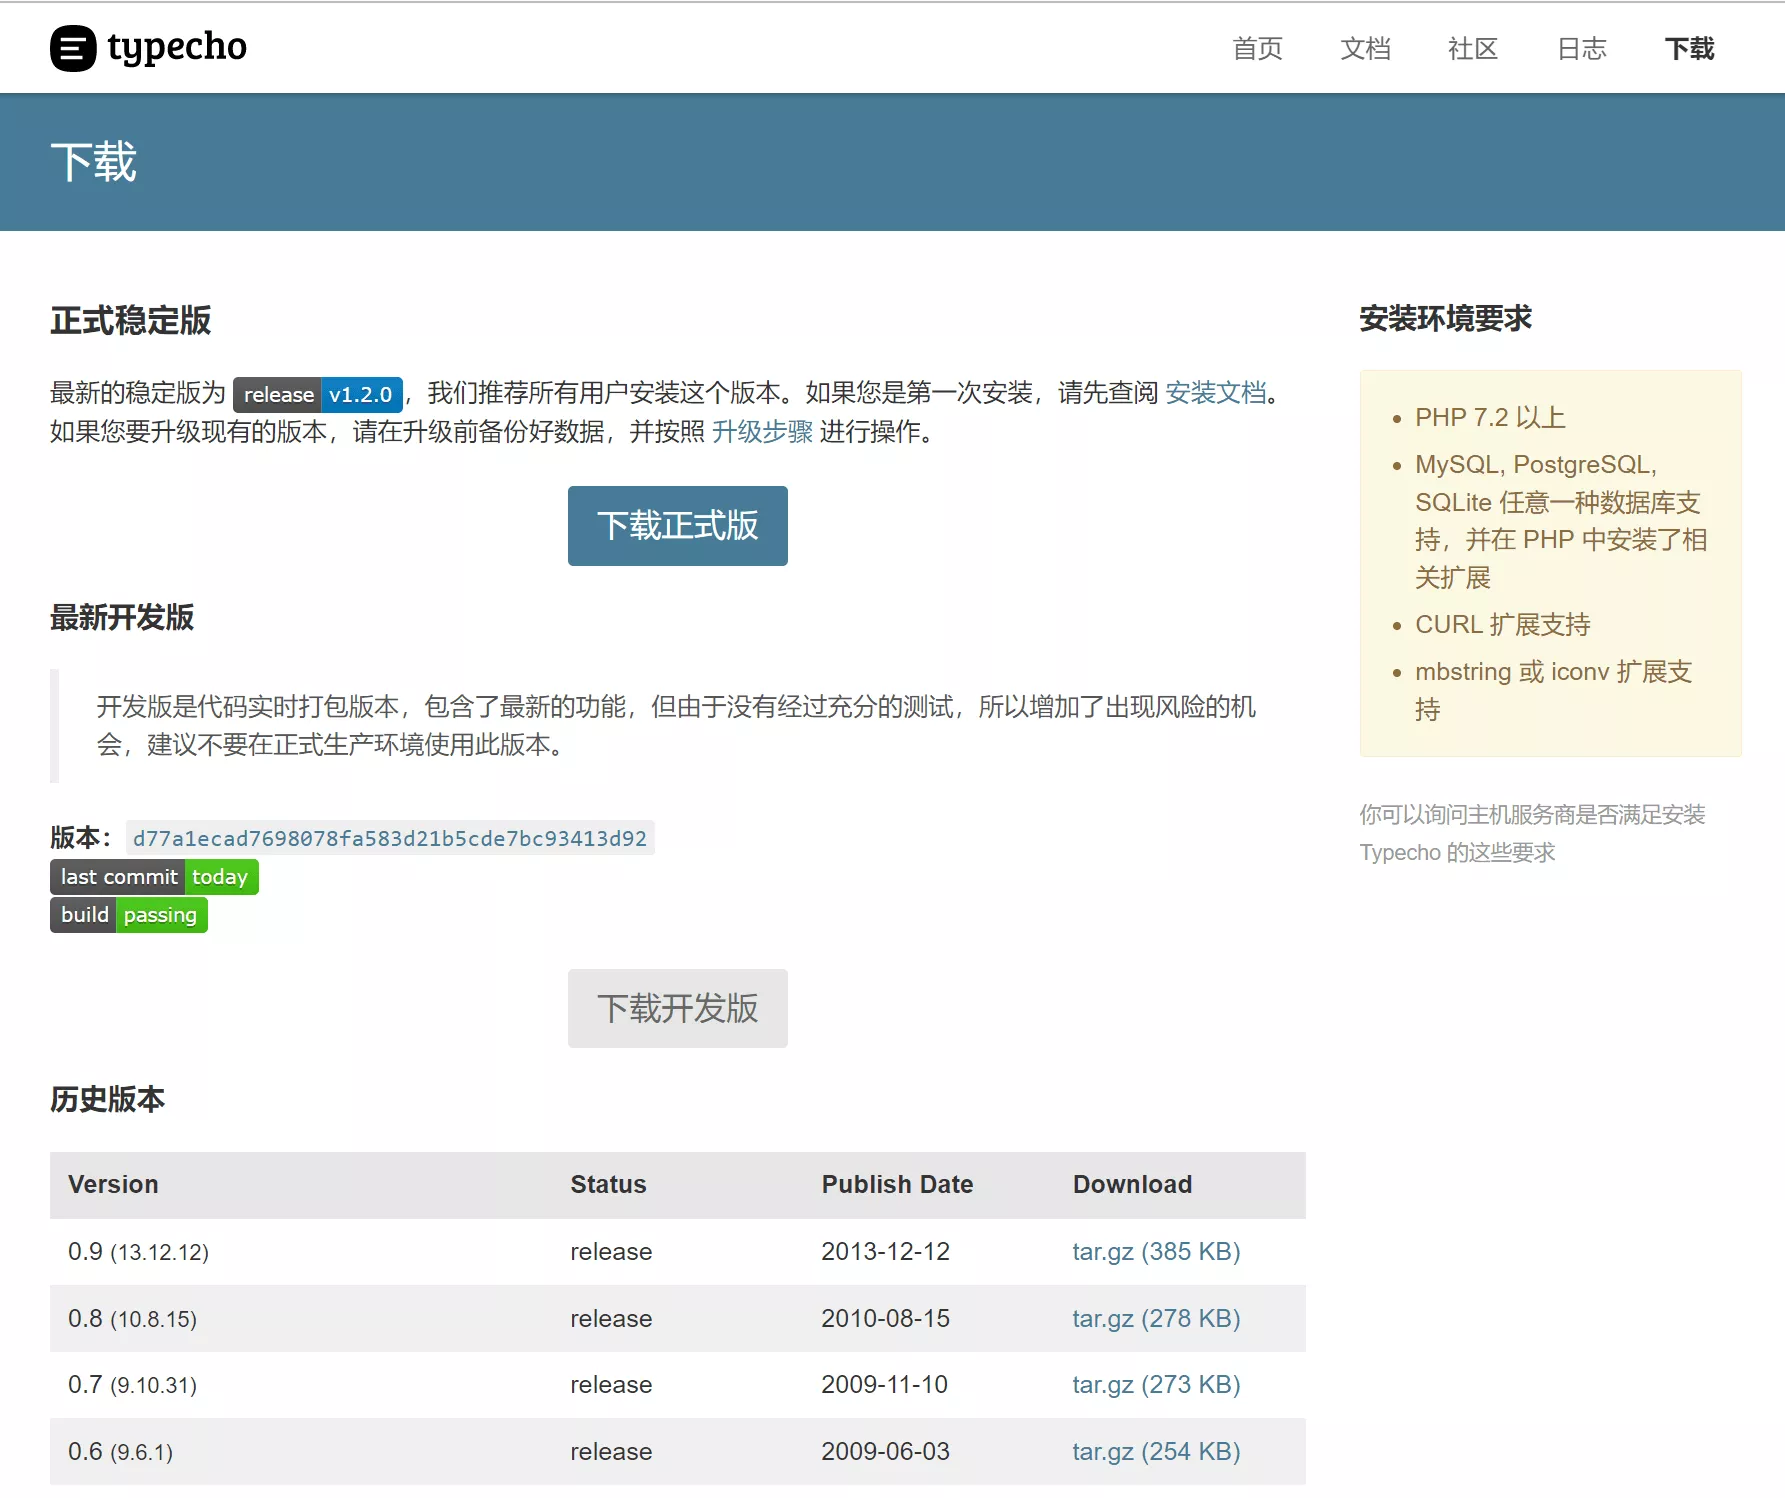Download the 0.7 tar.gz (273 KB)
Viewport: 1785px width, 1498px height.
pos(1156,1385)
